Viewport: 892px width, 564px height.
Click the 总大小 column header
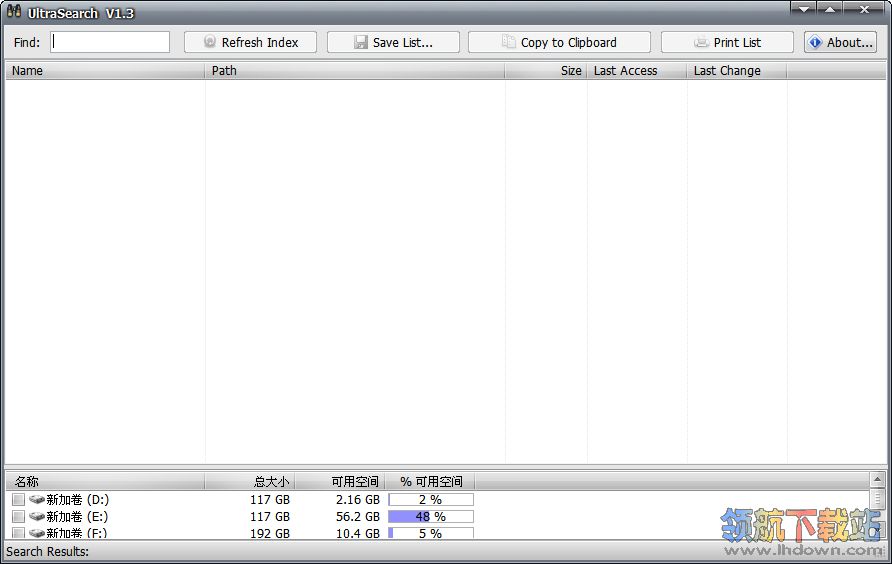point(250,481)
